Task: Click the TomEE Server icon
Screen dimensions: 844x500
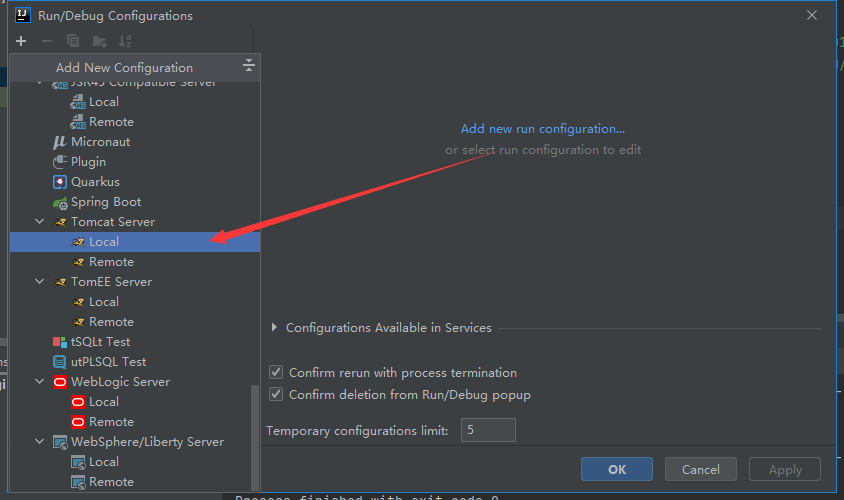Action: click(x=60, y=282)
